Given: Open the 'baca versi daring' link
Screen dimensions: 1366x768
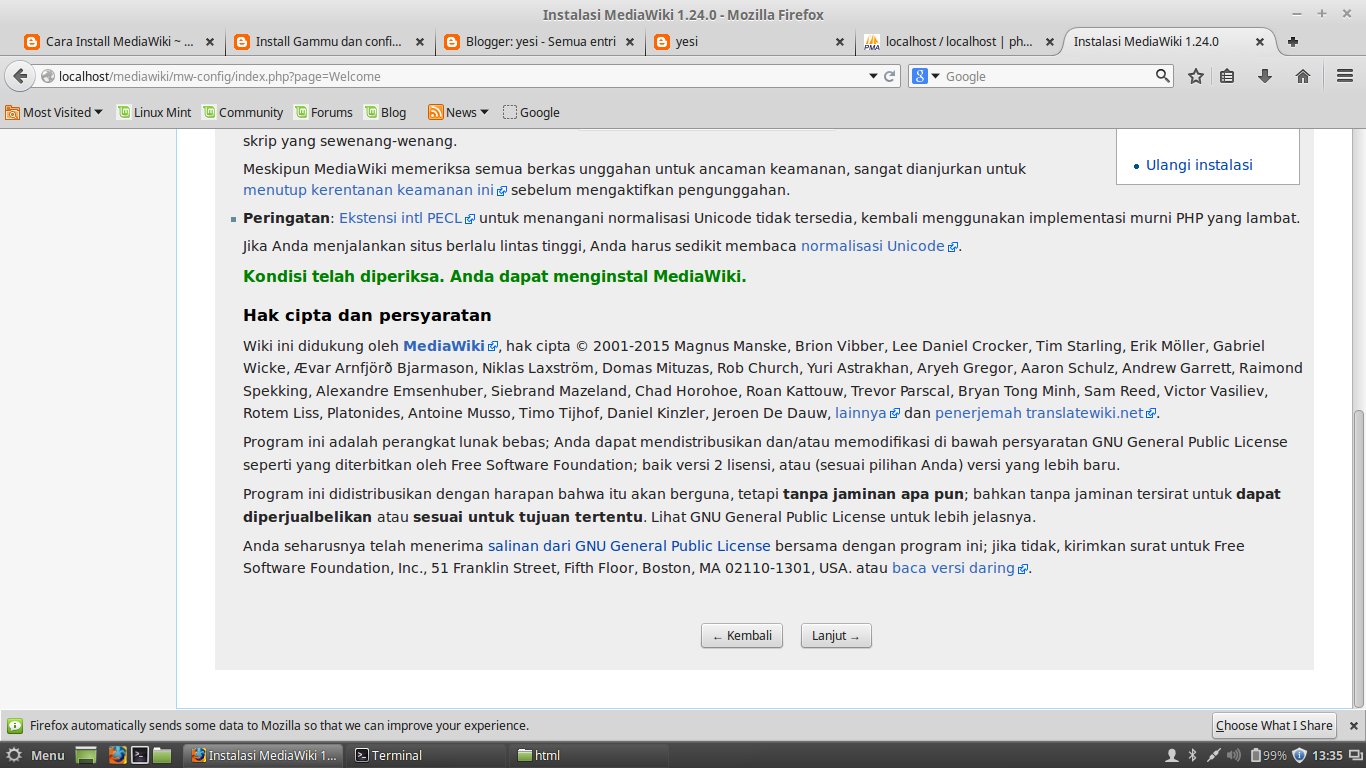Looking at the screenshot, I should click(x=960, y=568).
